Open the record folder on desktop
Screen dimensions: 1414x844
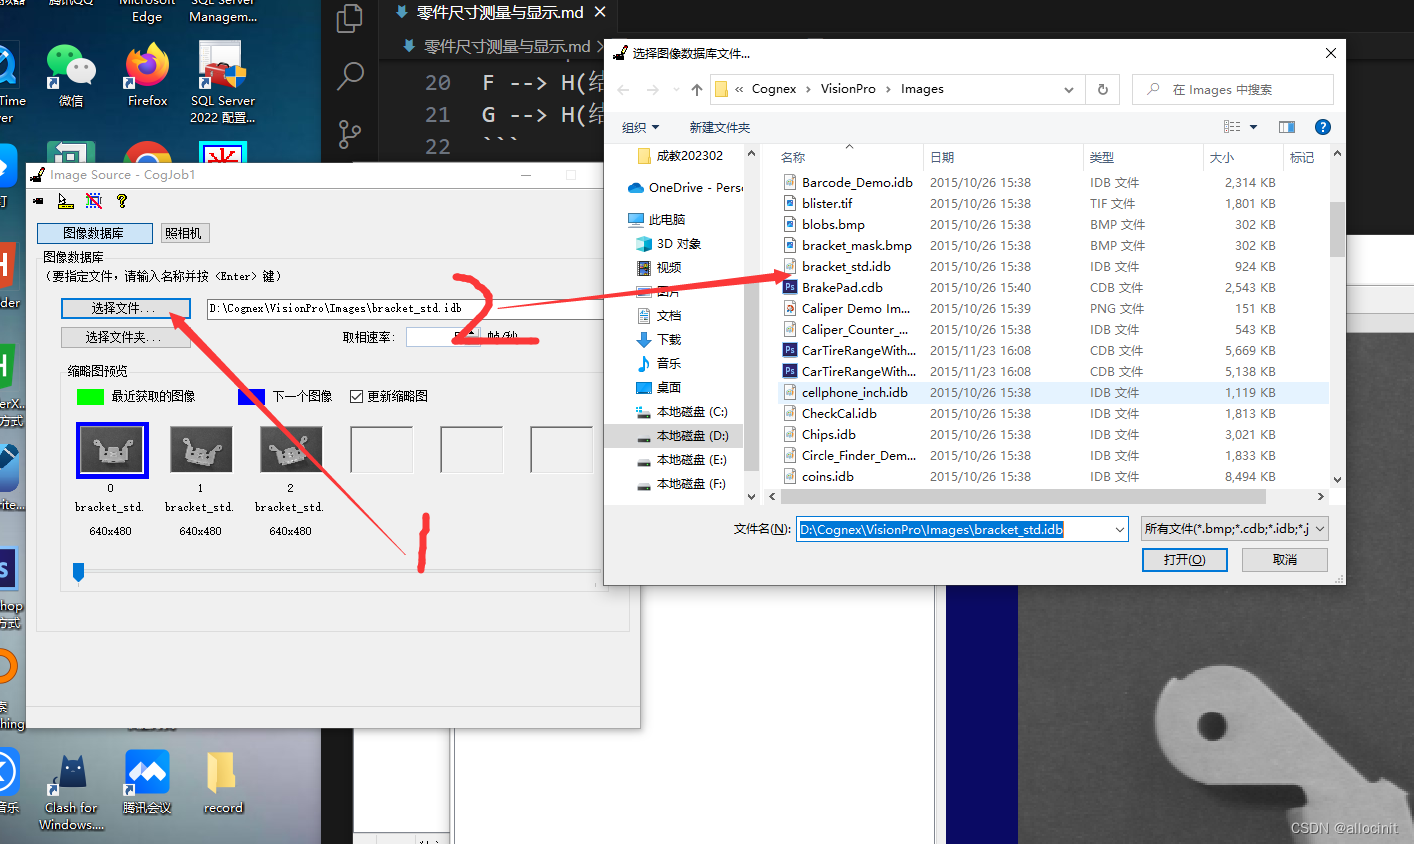[x=222, y=783]
